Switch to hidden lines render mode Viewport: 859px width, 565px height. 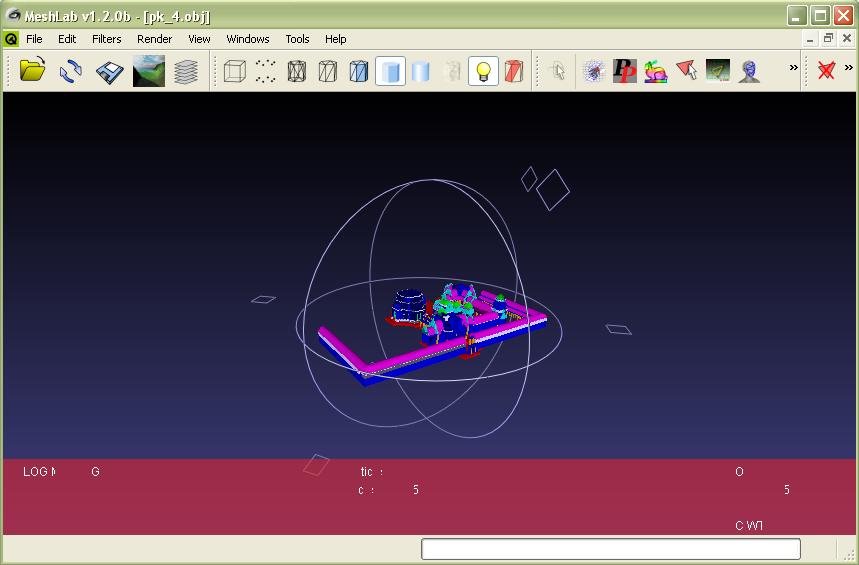click(328, 71)
